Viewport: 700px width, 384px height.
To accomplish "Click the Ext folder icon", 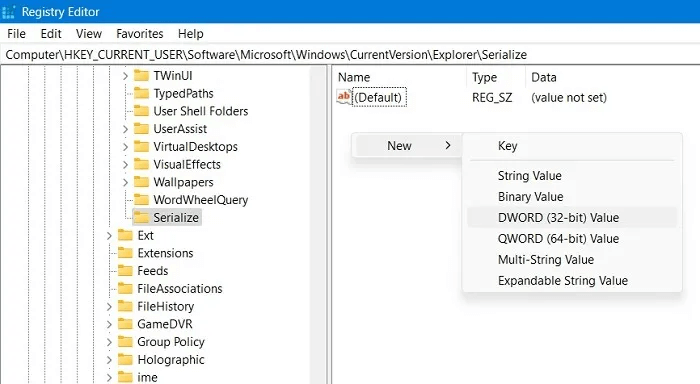I will (x=125, y=235).
